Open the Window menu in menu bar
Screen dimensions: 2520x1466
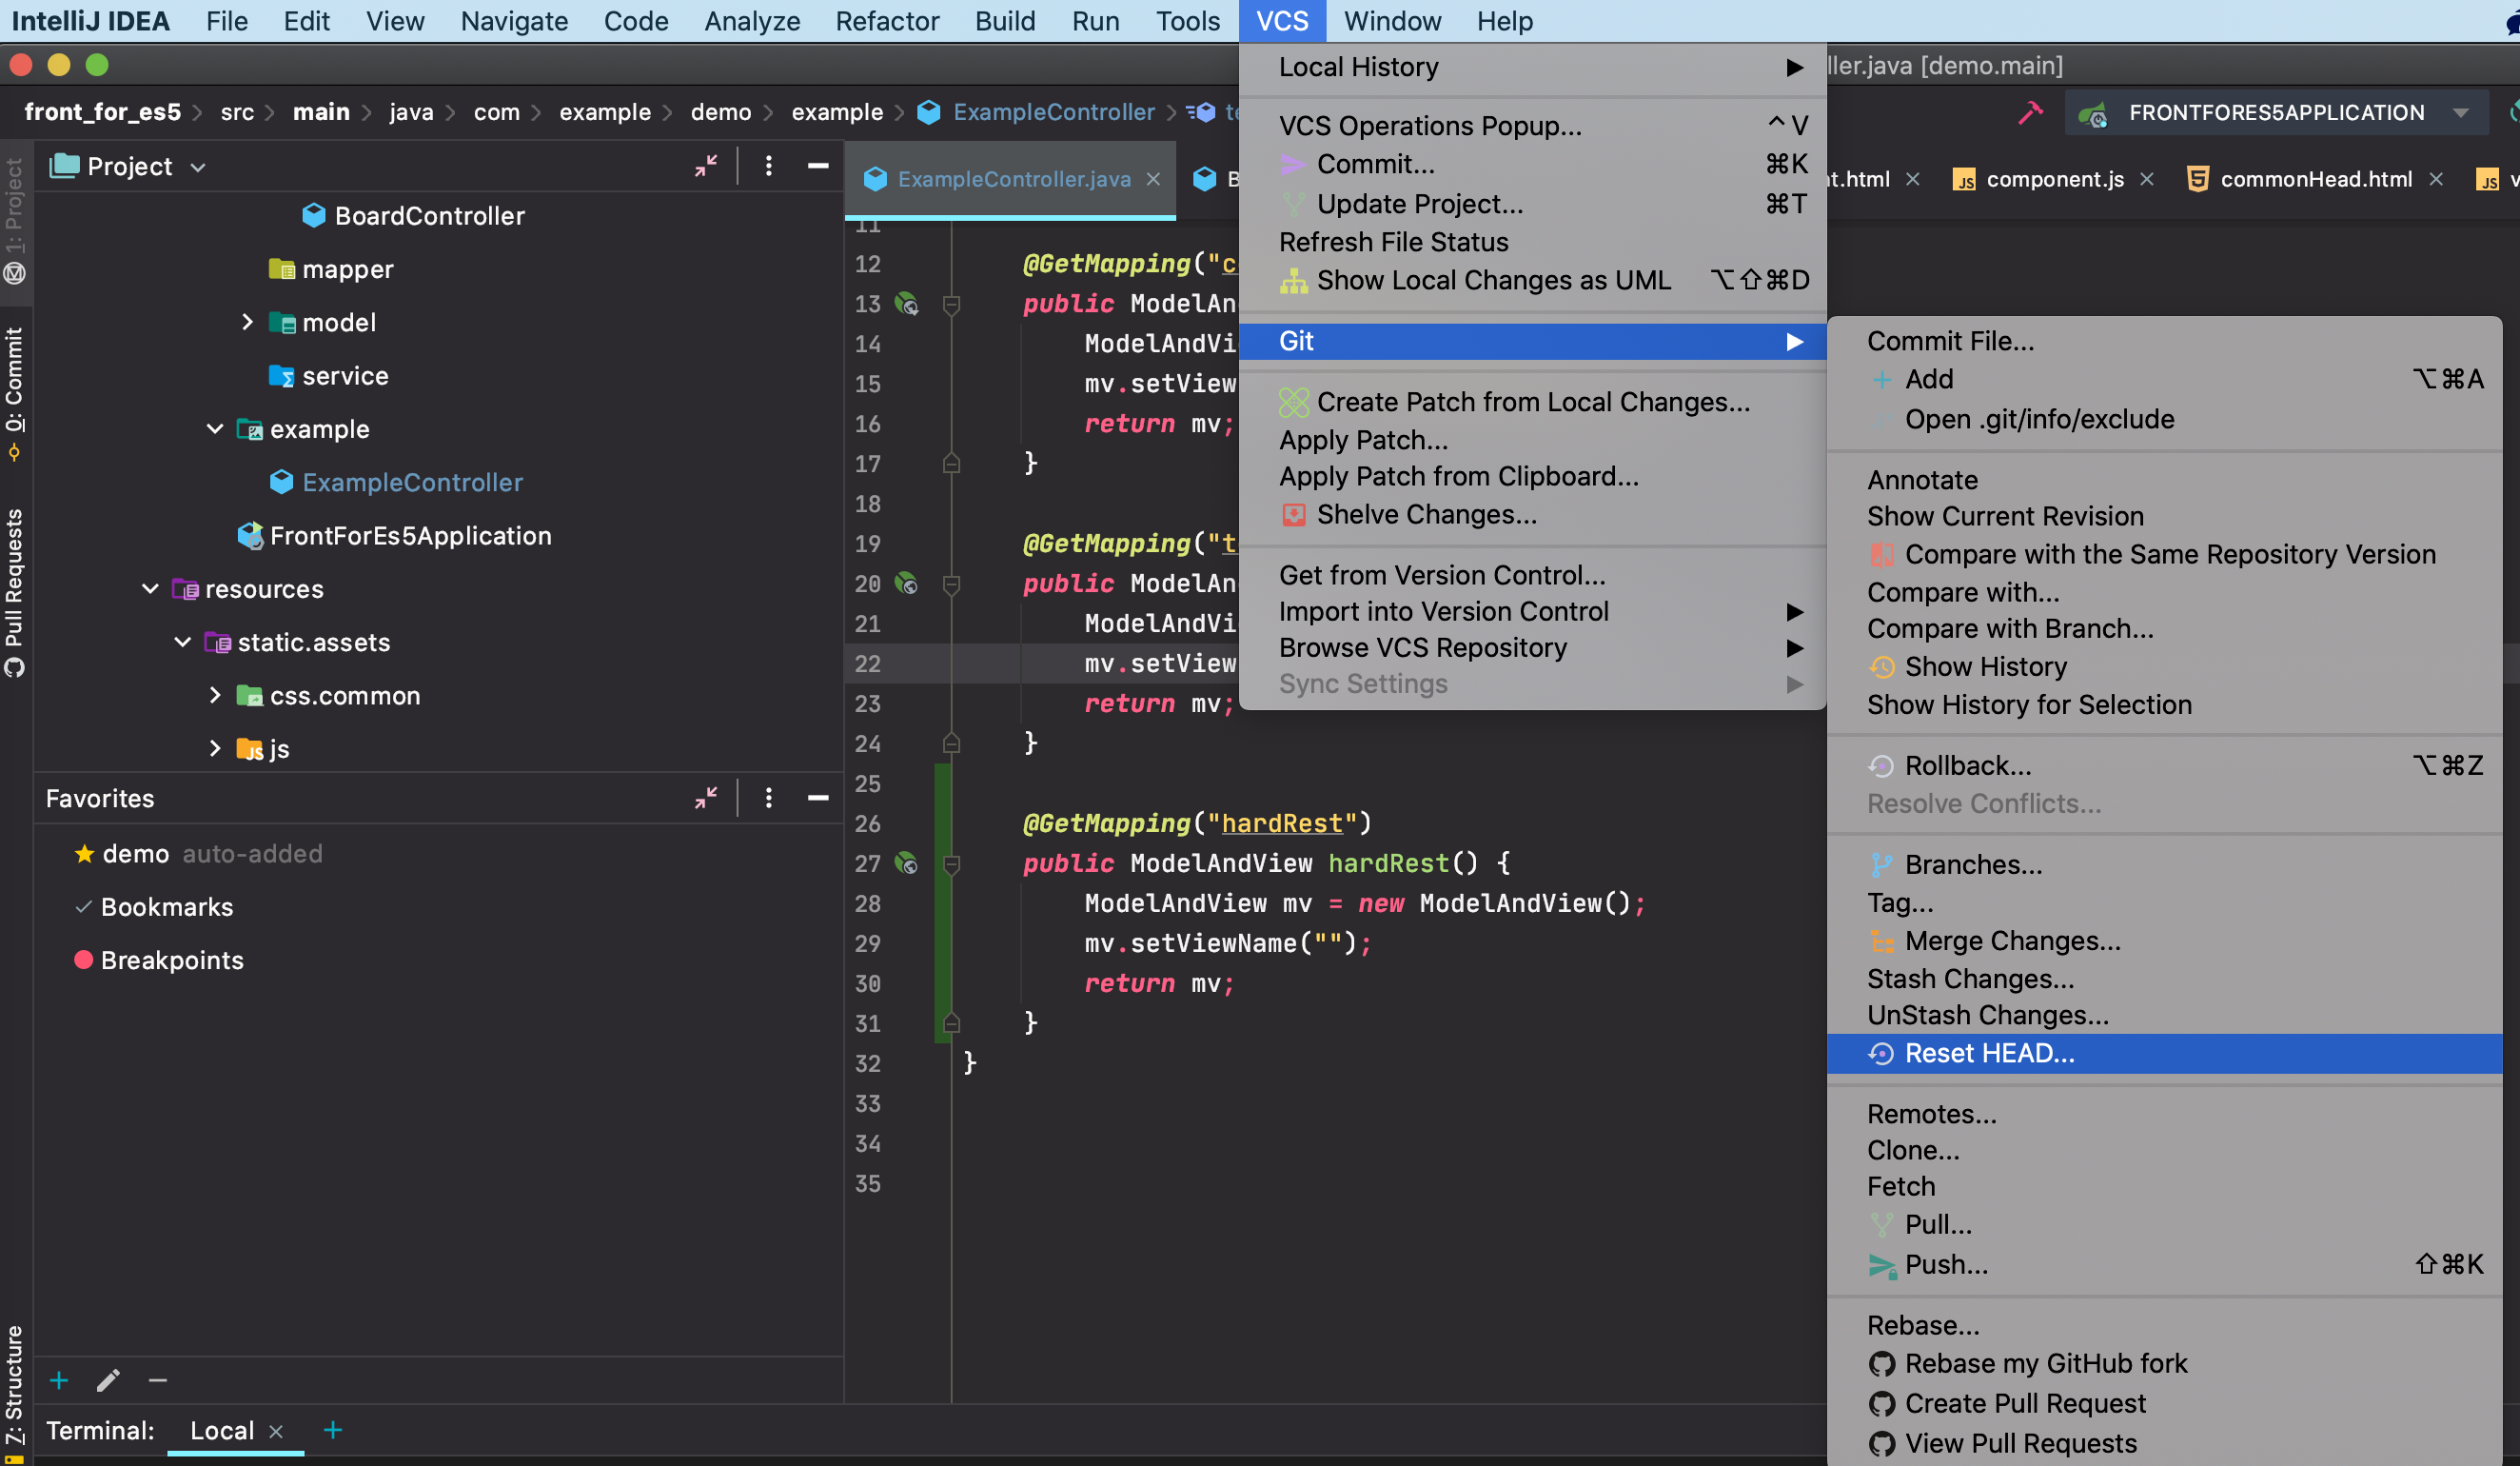[1392, 21]
